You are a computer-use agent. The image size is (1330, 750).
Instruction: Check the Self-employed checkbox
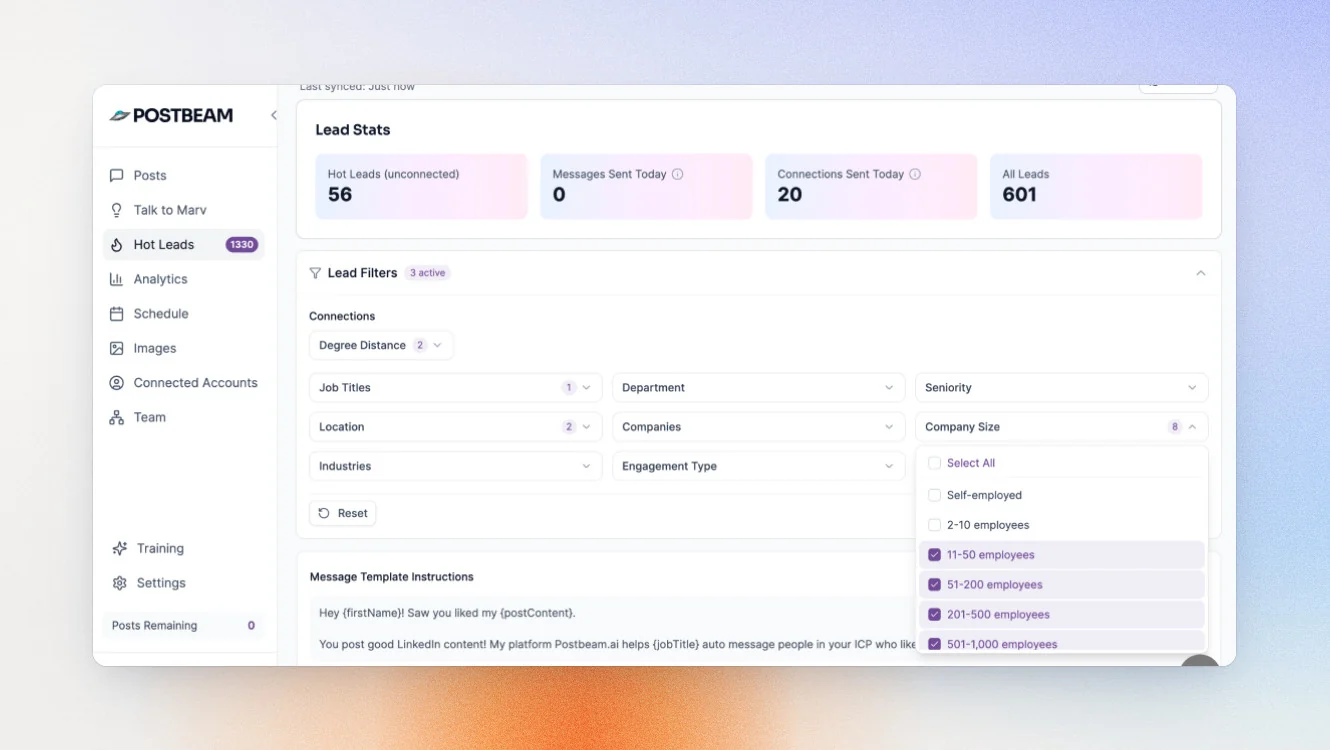point(934,495)
